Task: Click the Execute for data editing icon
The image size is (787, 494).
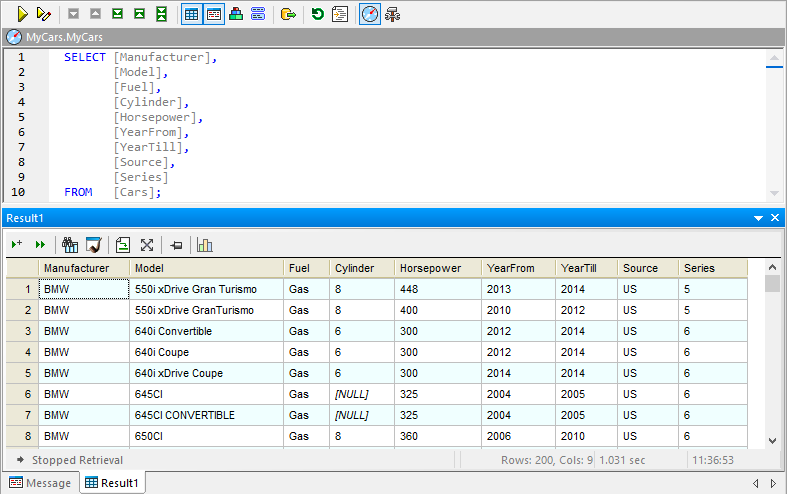Action: (43, 14)
